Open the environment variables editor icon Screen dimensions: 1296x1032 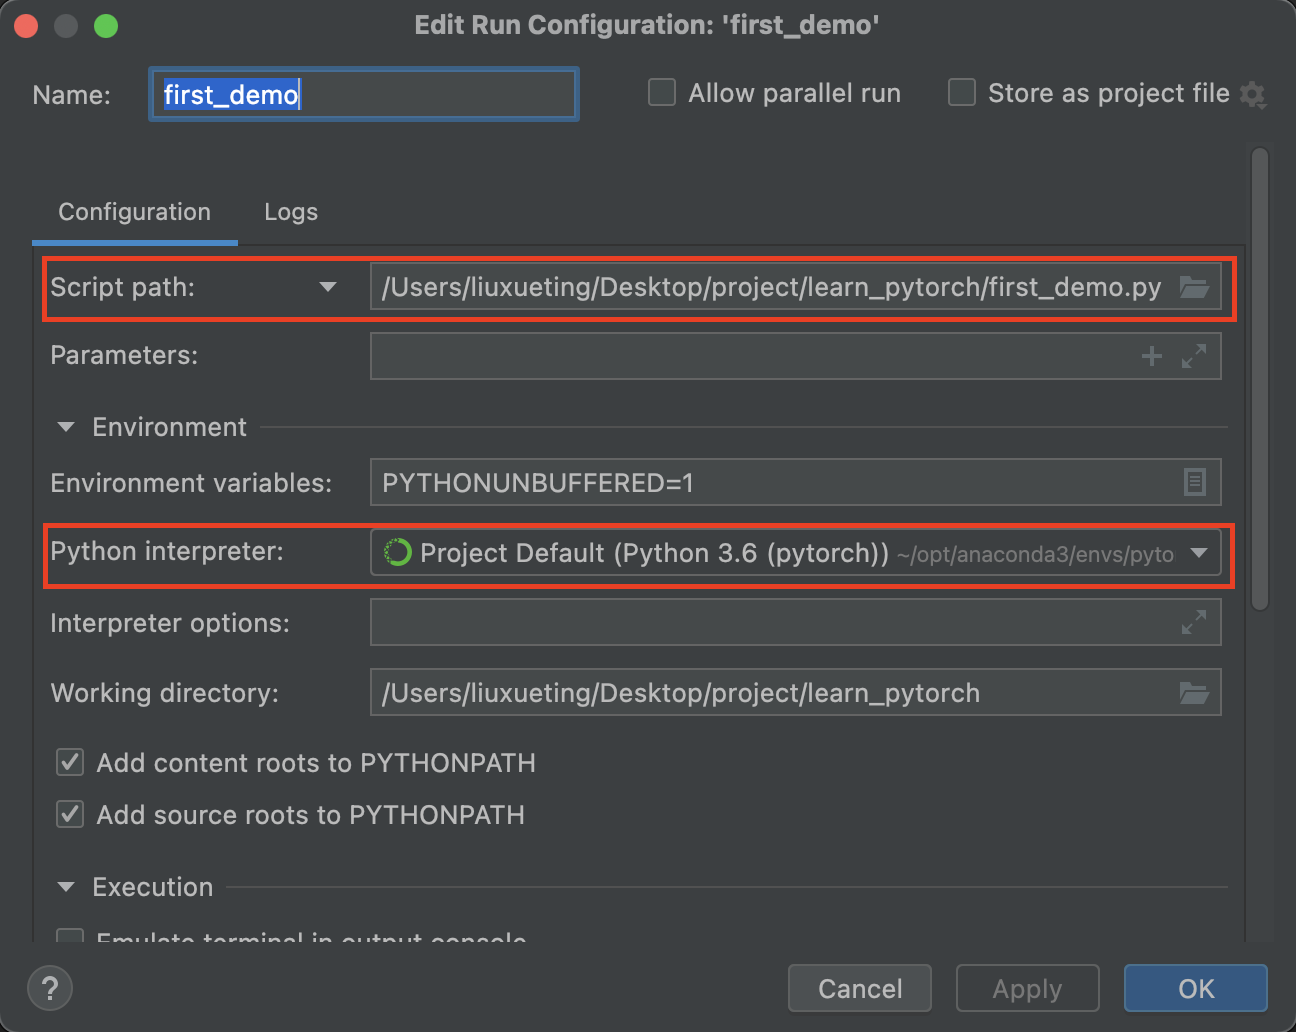(1195, 483)
